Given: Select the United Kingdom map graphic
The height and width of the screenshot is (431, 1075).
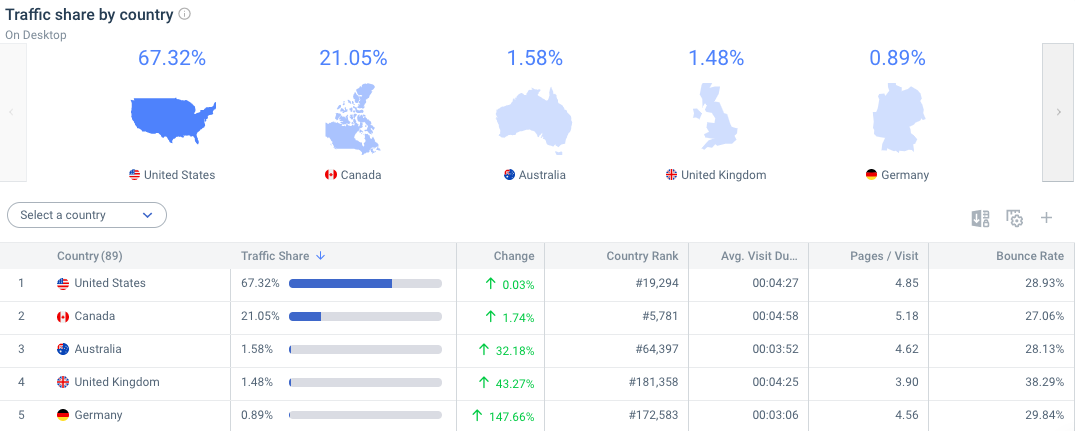Looking at the screenshot, I should pyautogui.click(x=716, y=116).
